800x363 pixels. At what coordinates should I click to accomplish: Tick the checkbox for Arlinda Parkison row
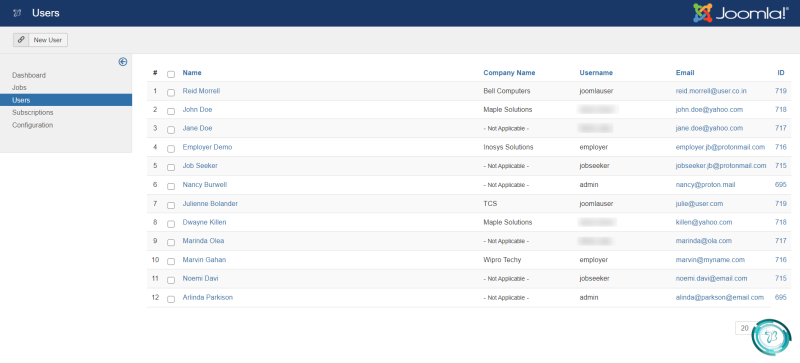click(x=171, y=299)
